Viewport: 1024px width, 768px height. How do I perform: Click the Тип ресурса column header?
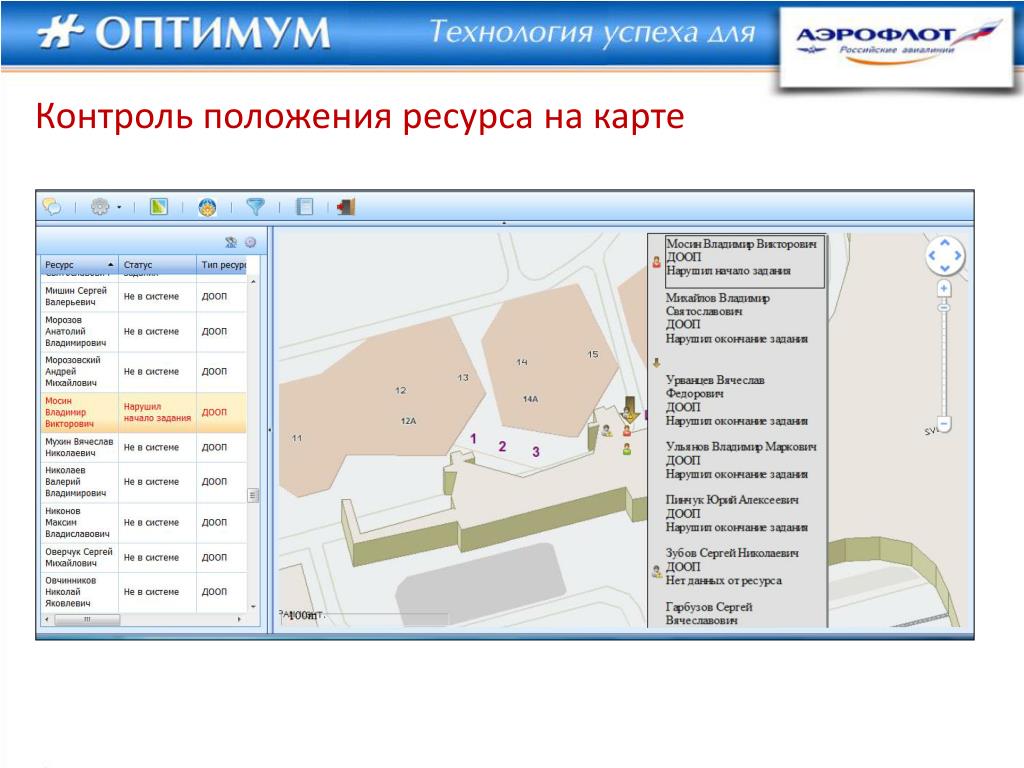[x=222, y=265]
